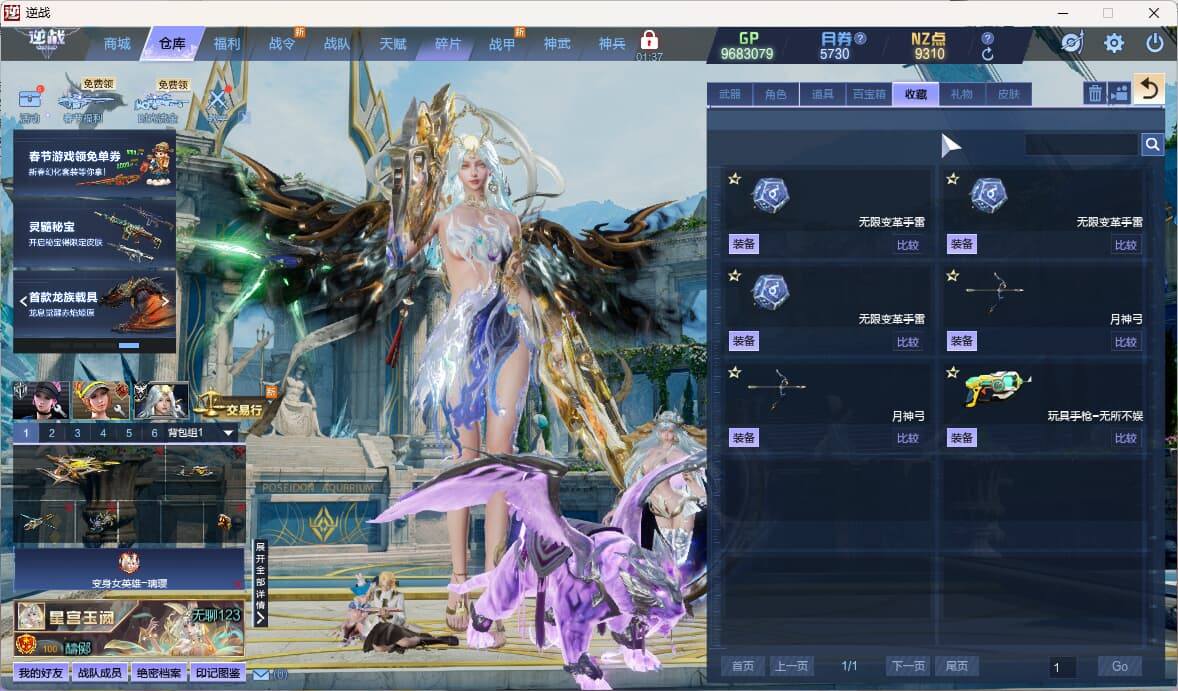Expand the 展开全部详情 side panel
The height and width of the screenshot is (691, 1178).
point(261,583)
